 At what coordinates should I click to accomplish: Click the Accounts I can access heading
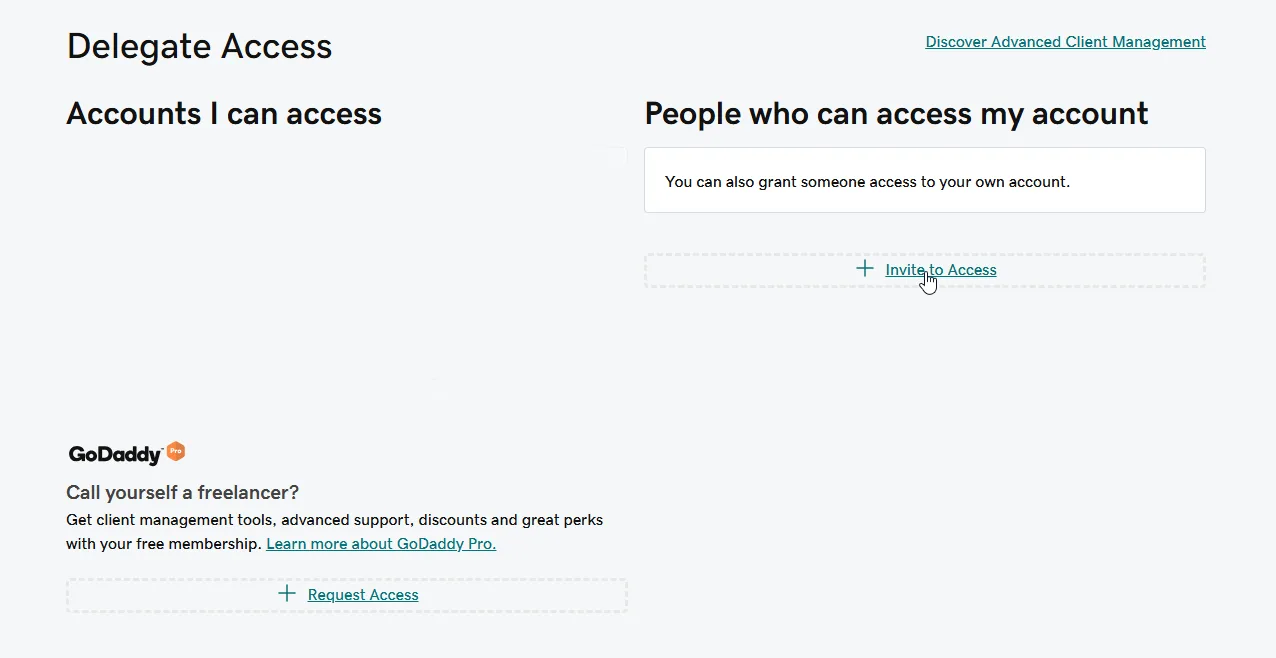pos(224,114)
